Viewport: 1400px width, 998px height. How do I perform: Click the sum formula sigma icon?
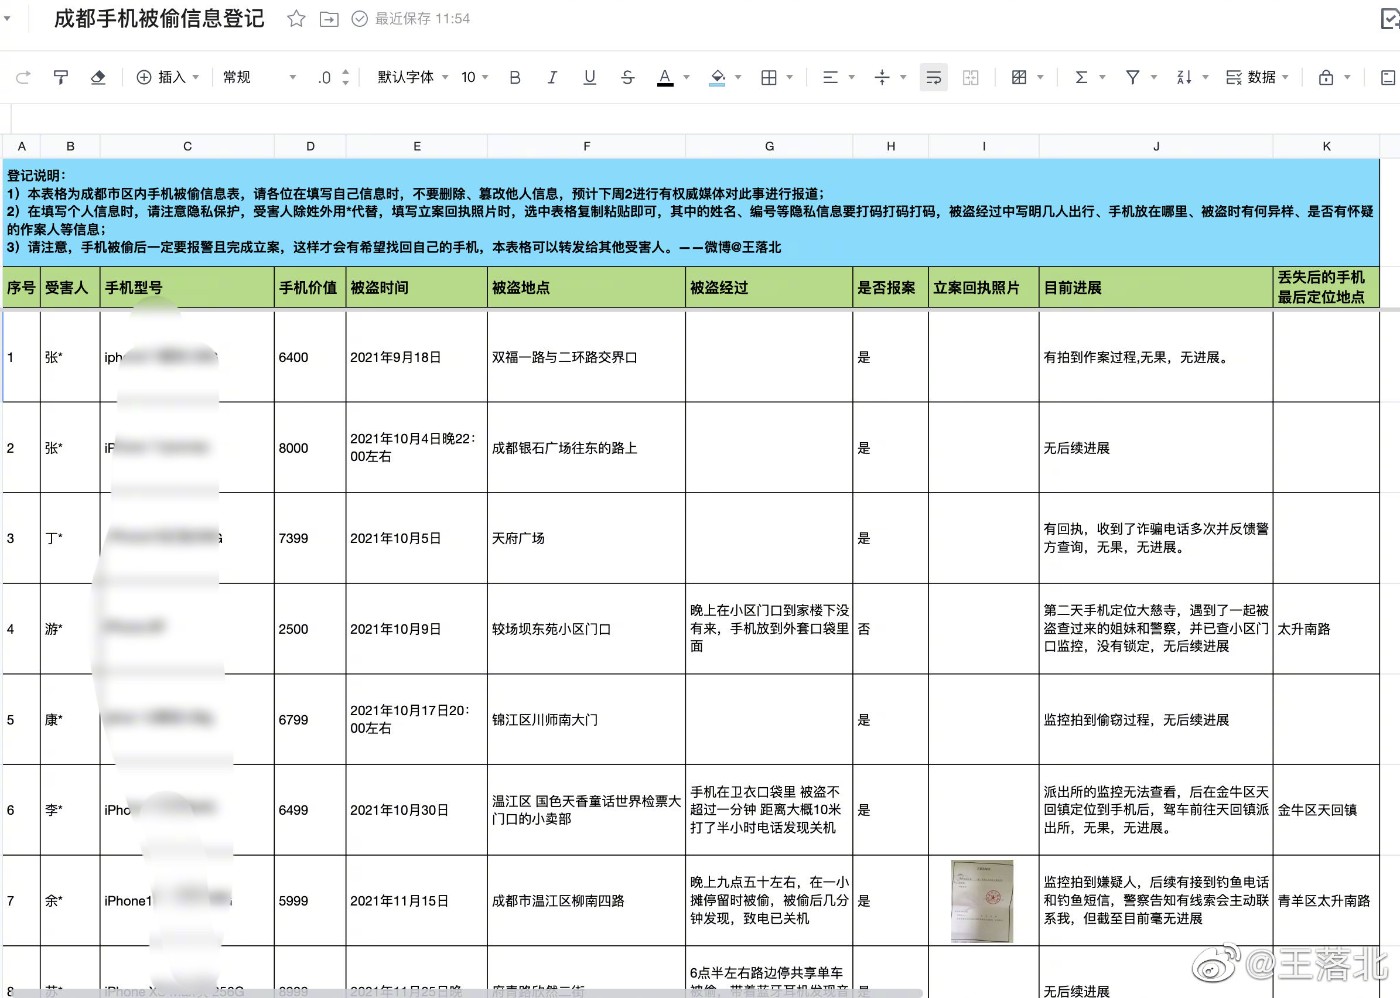(x=1081, y=77)
